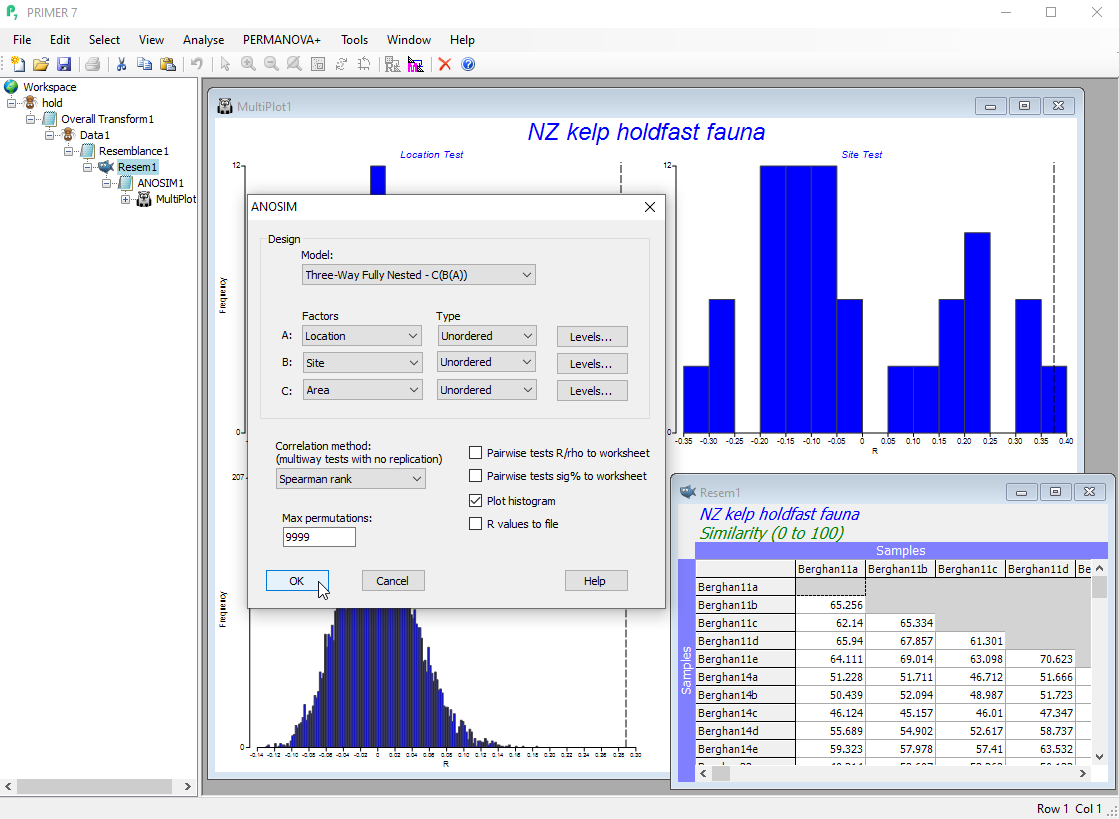This screenshot has height=819, width=1119.
Task: Enable Pairwise tests sig% to worksheet
Action: pyautogui.click(x=476, y=477)
